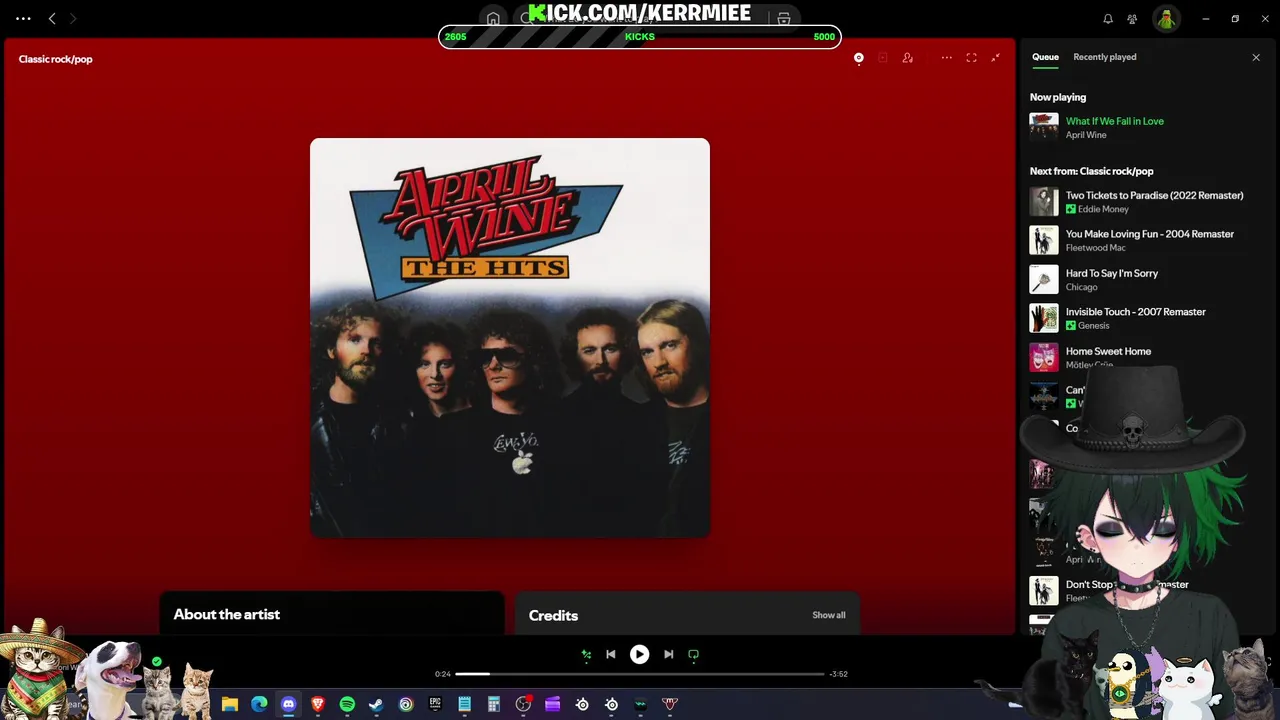Select Invisible Touch - 2007 Remaster in queue
This screenshot has width=1280, height=720.
click(1136, 312)
